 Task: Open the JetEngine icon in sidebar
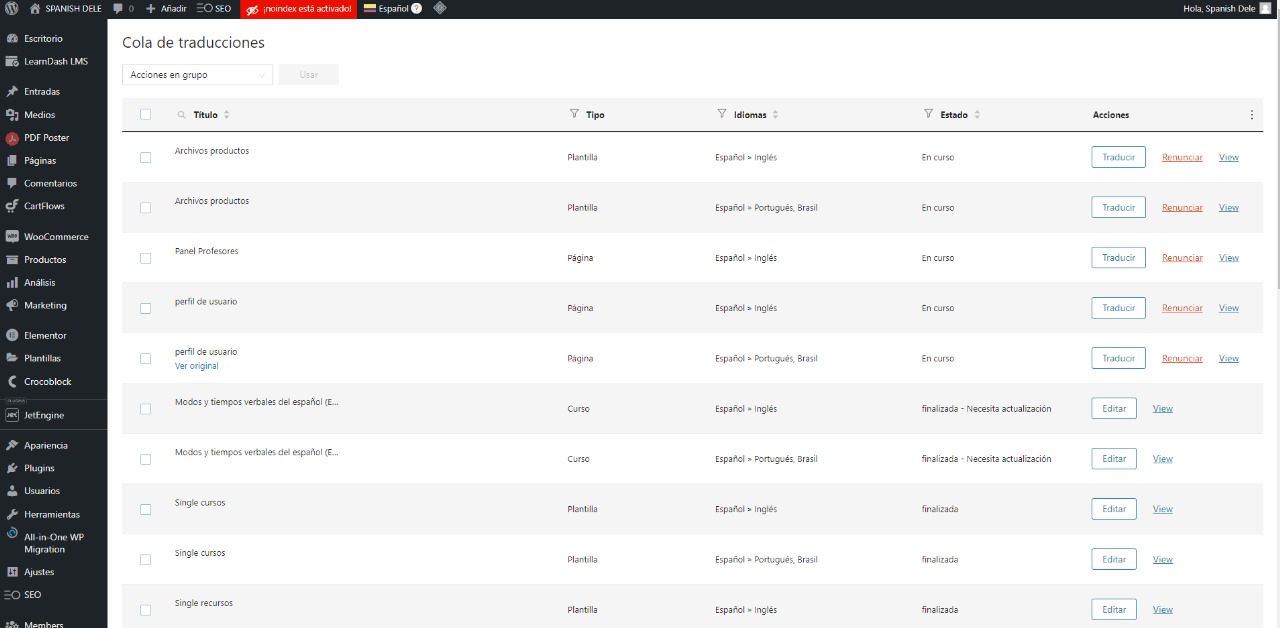point(12,415)
